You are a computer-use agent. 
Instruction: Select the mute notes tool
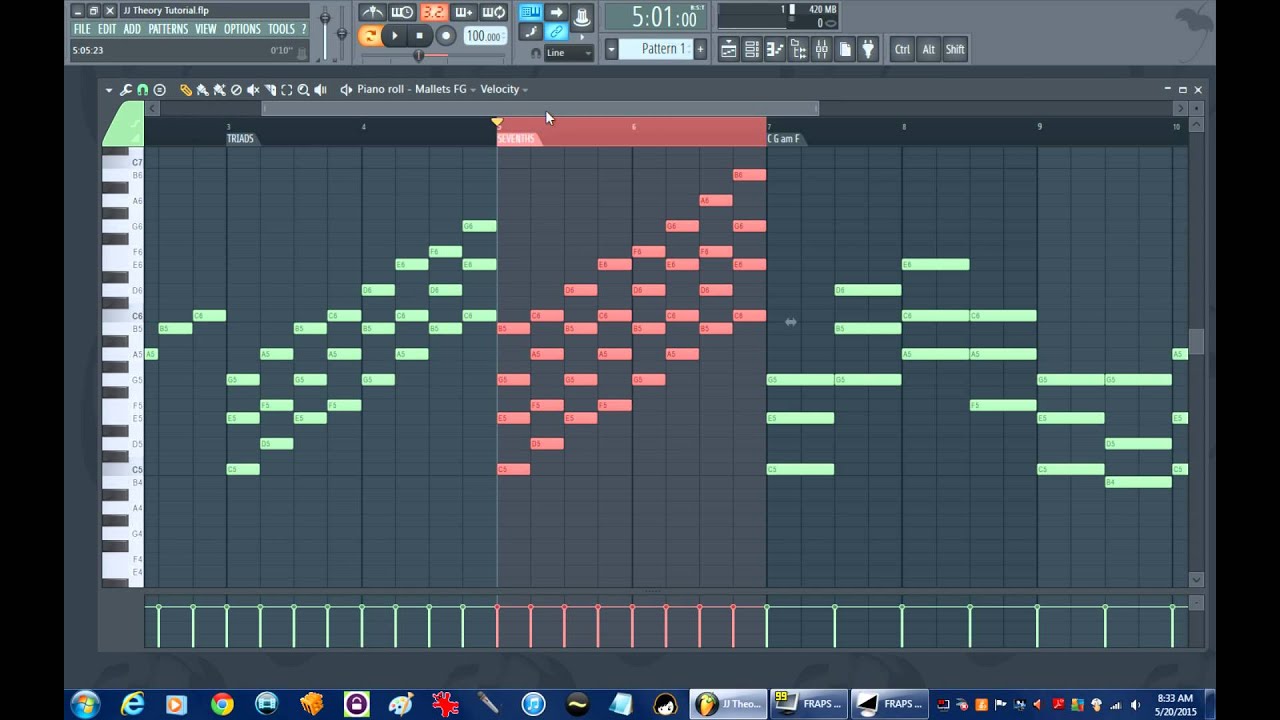[x=253, y=89]
